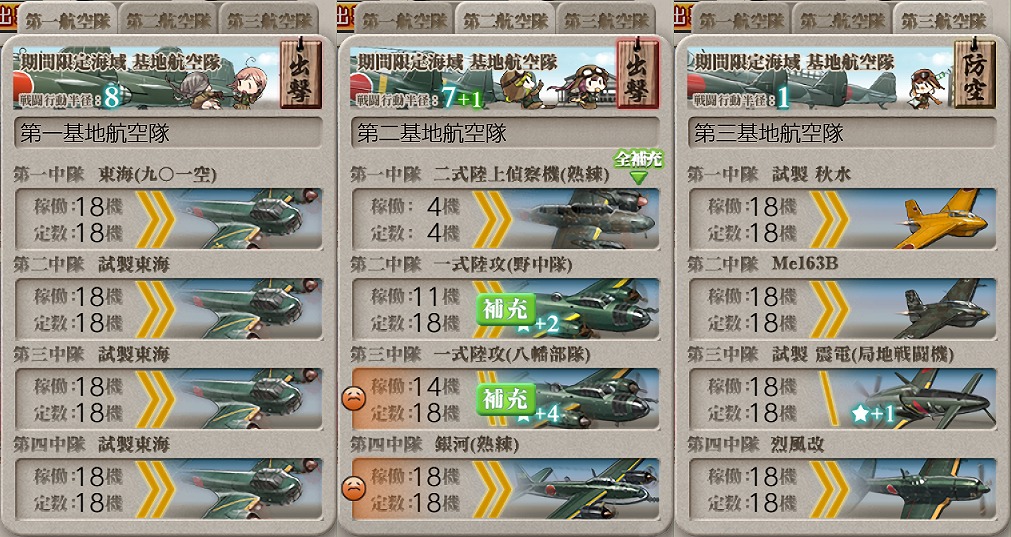Toggle the first air base 出撃 wooden sign
The height and width of the screenshot is (537, 1011).
coord(300,73)
